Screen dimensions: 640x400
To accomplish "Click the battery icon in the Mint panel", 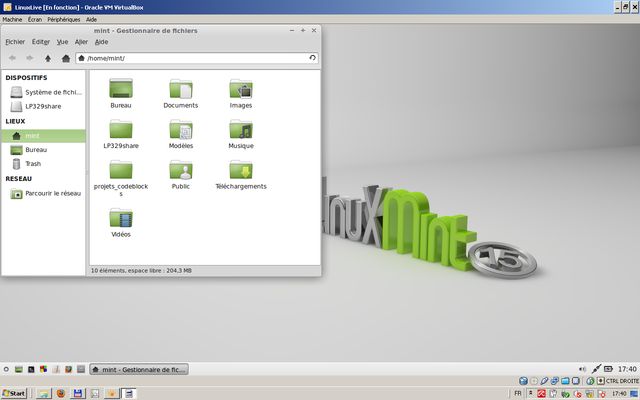I will (608, 369).
